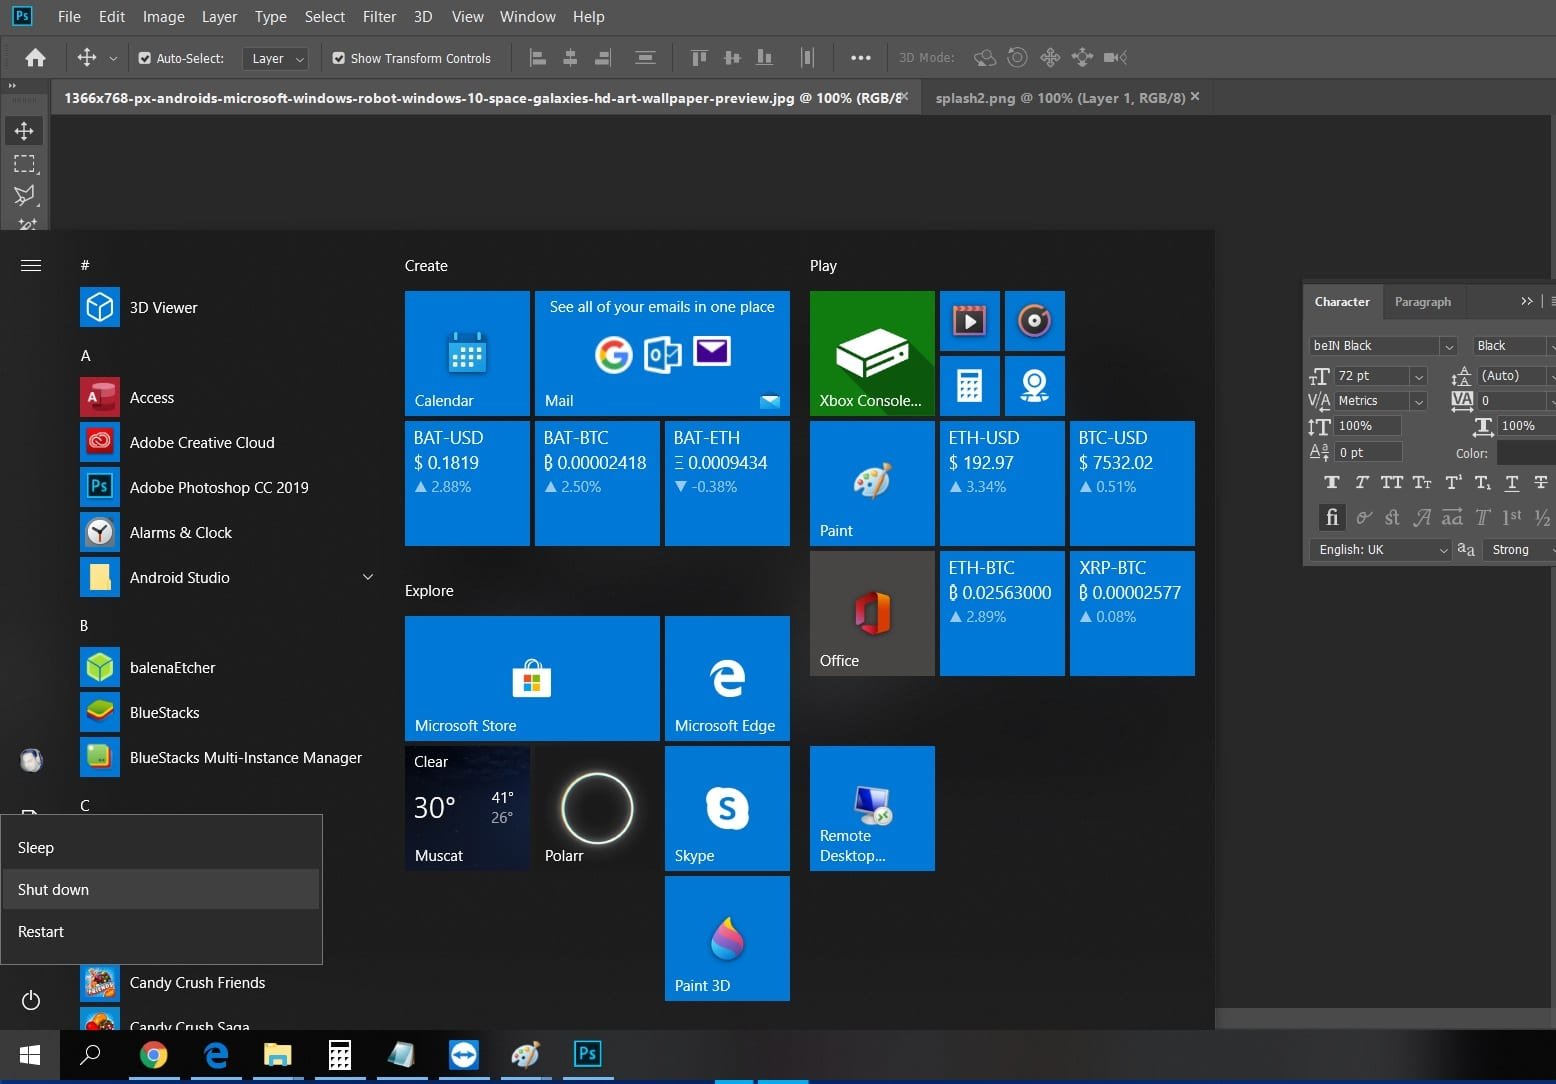Screen dimensions: 1556x1084
Task: Click the three-dots more options icon
Action: pos(860,58)
